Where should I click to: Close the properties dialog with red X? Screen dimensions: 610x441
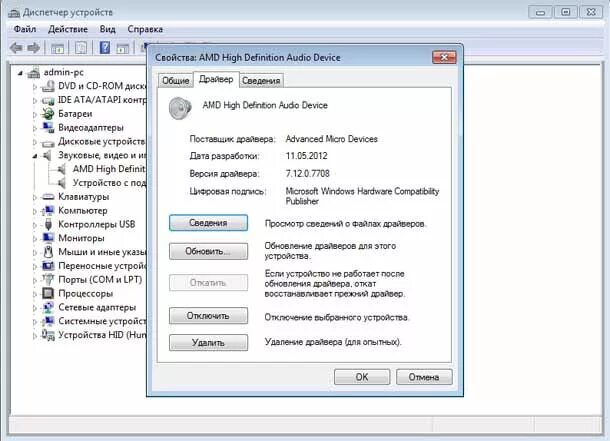click(444, 57)
